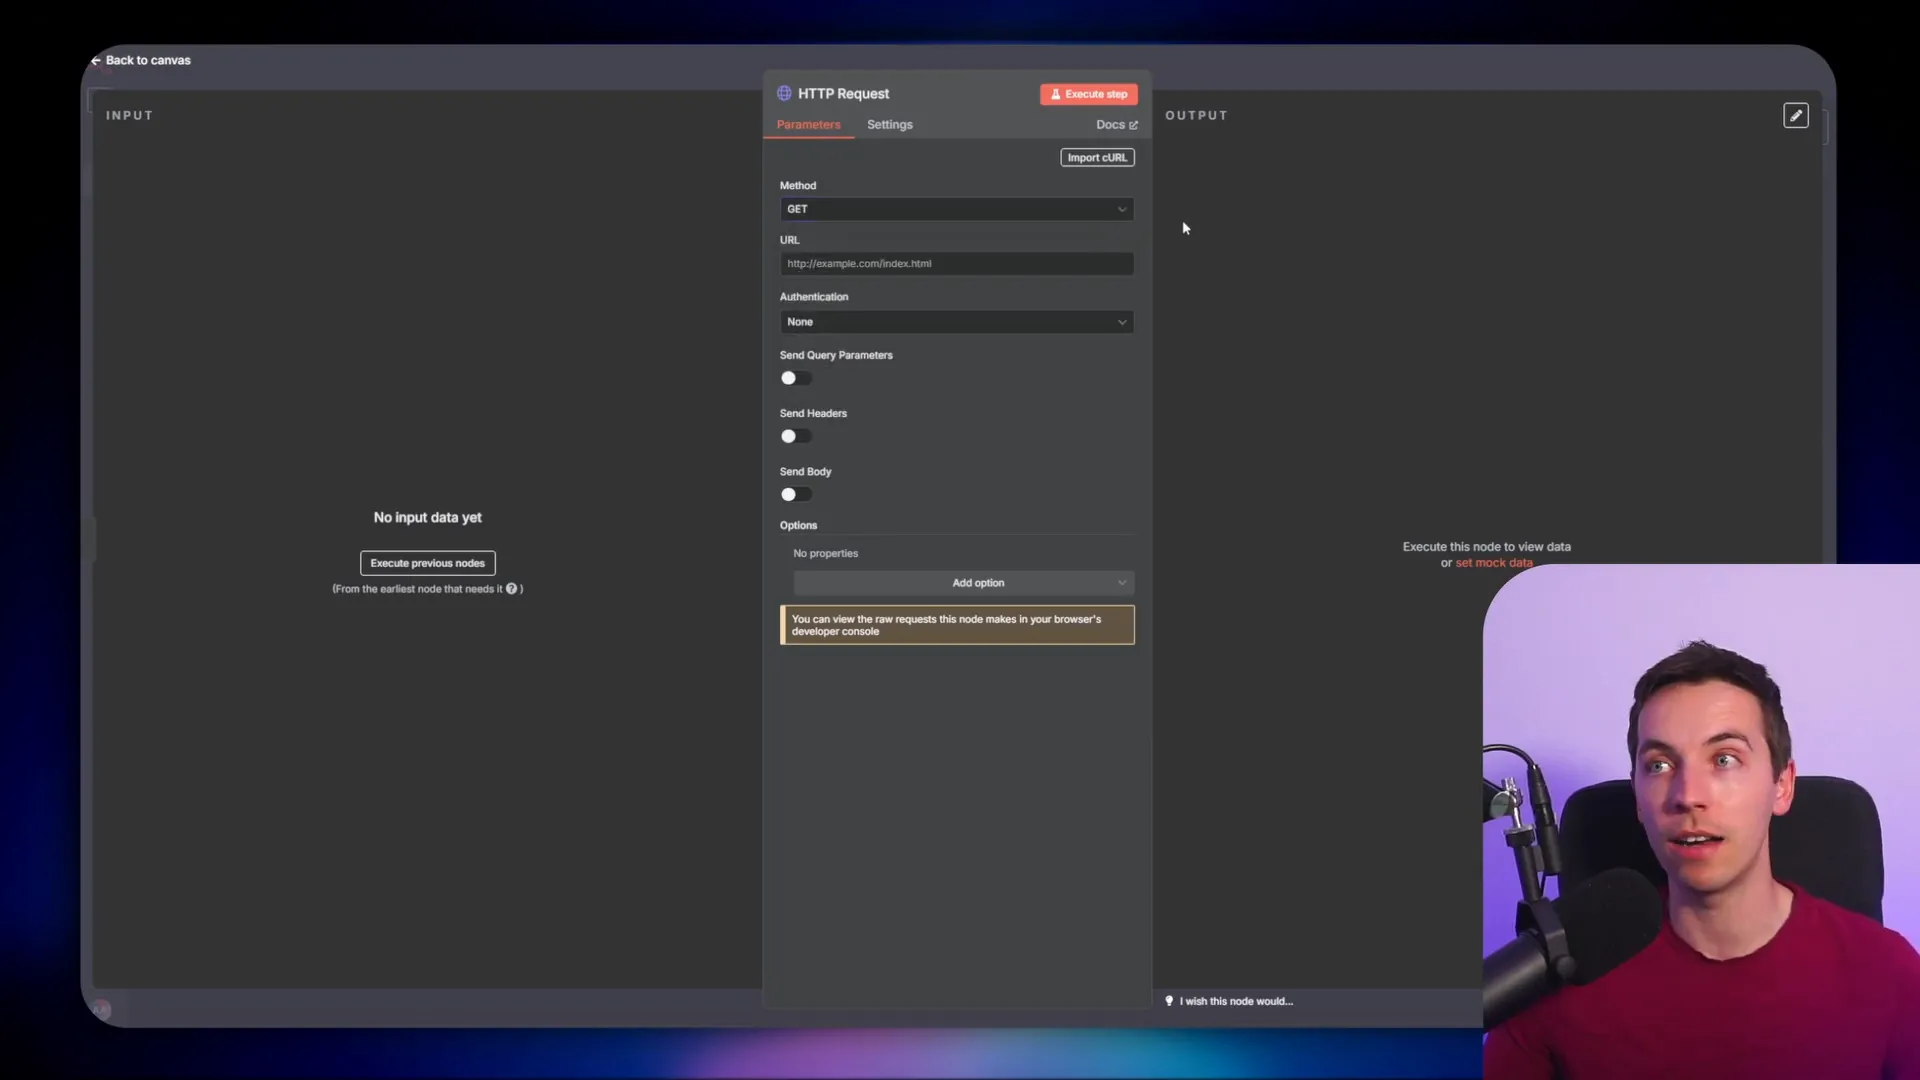
Task: Switch to the Settings tab
Action: pyautogui.click(x=890, y=125)
